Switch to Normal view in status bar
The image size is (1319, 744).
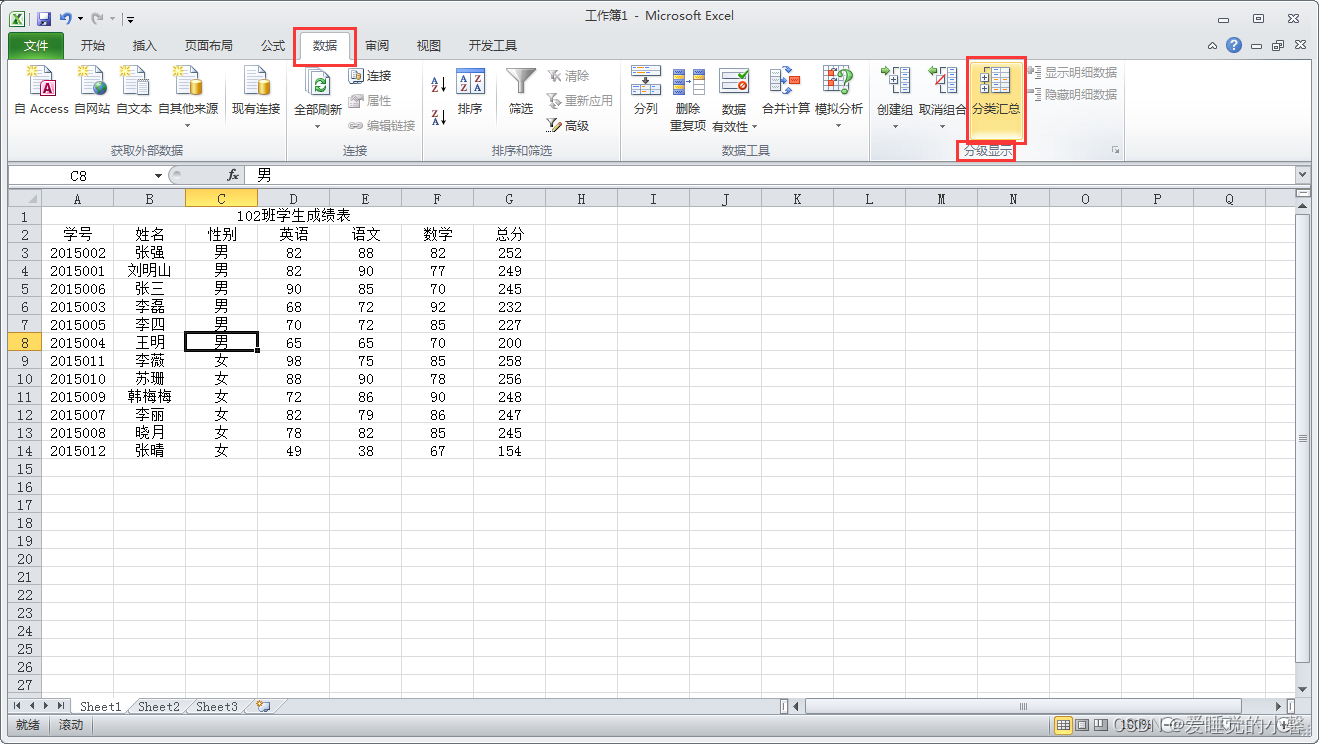coord(1064,725)
